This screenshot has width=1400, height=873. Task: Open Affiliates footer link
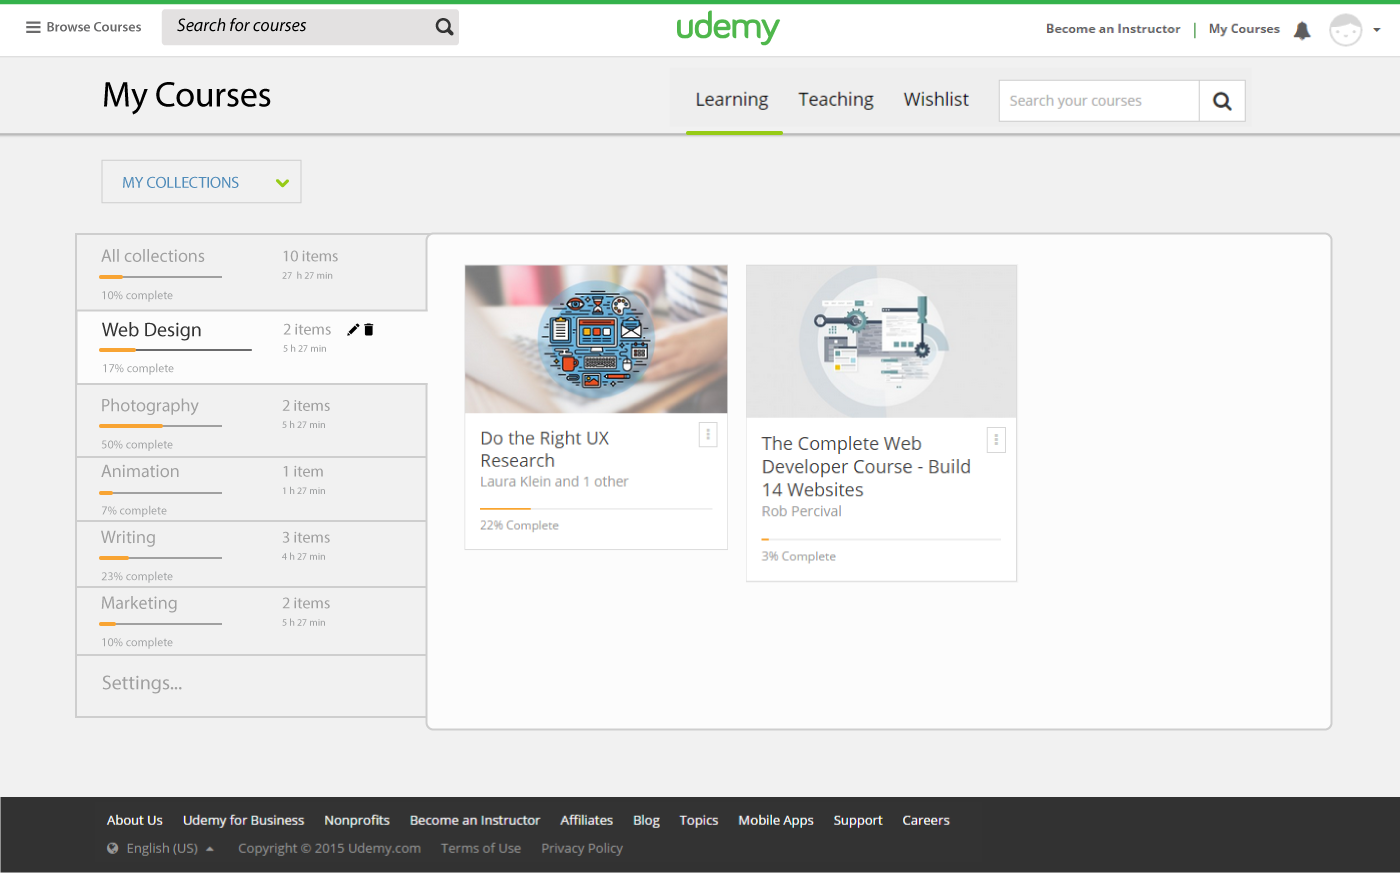587,820
